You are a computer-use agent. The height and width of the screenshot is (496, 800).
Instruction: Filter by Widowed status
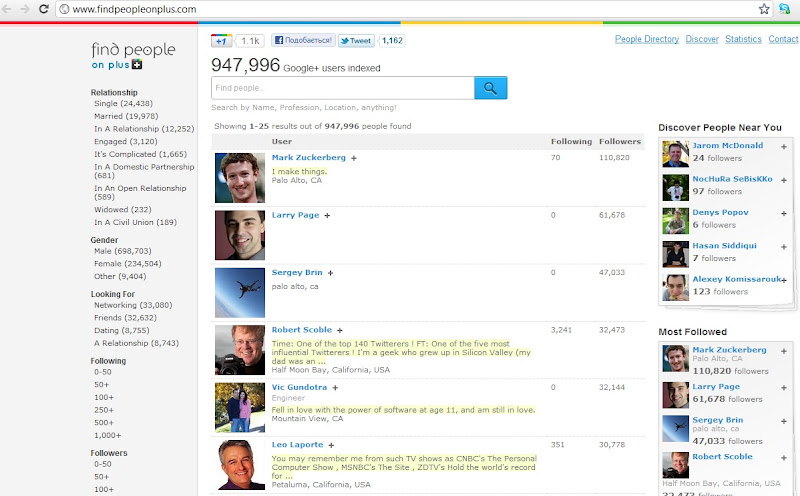tap(122, 209)
